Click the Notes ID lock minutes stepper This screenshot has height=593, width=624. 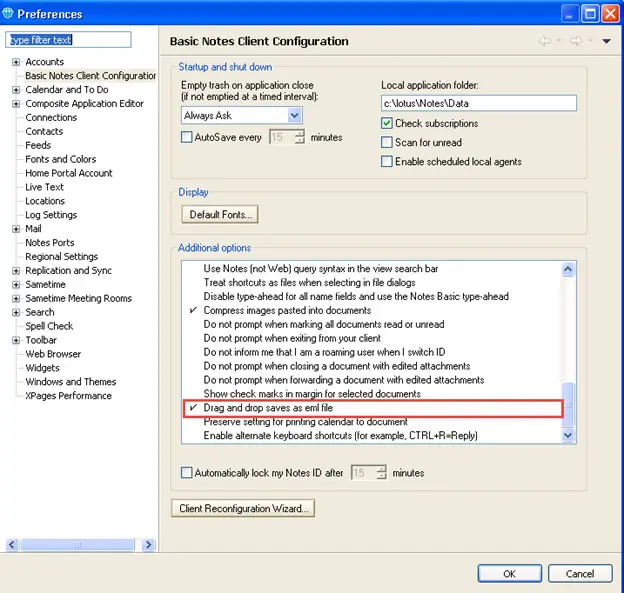[x=381, y=473]
